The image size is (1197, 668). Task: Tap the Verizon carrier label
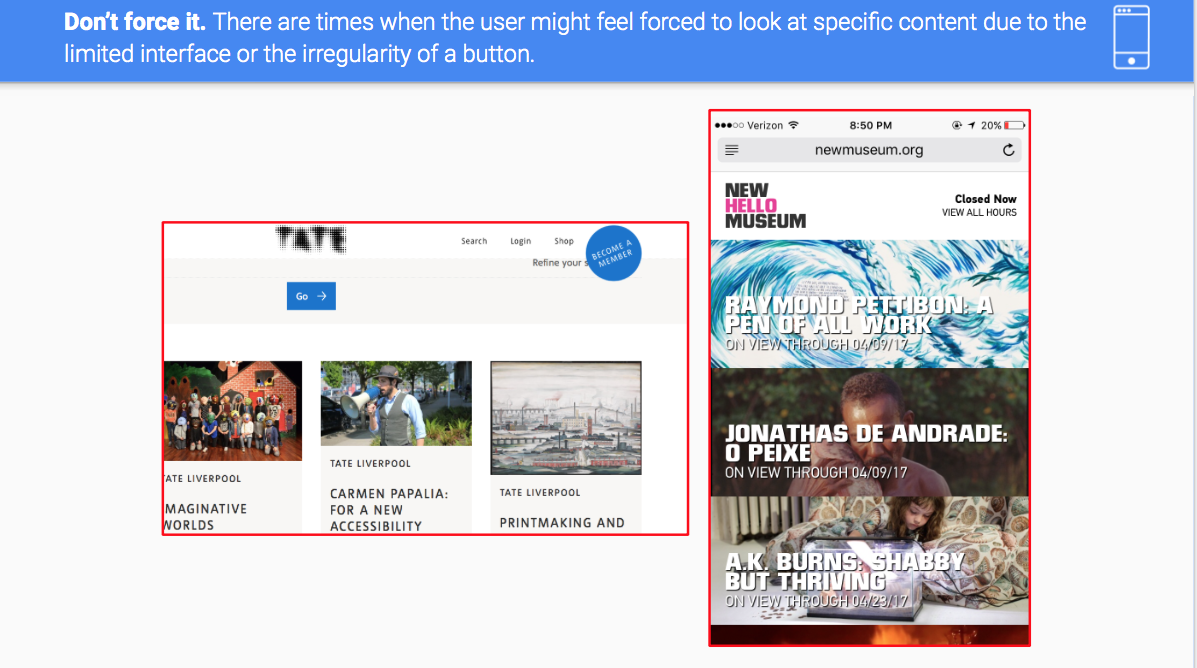(x=765, y=125)
